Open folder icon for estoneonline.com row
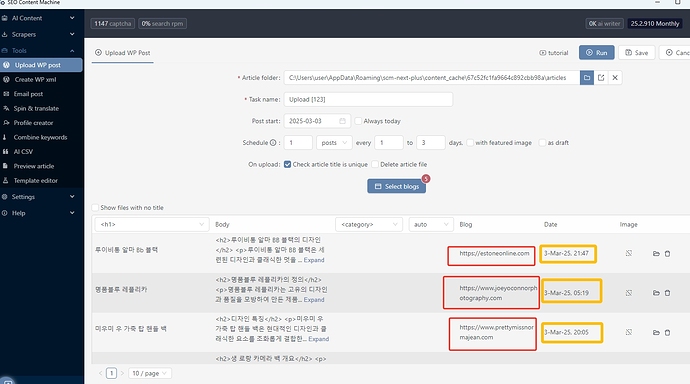Image resolution: width=690 pixels, height=384 pixels. (x=656, y=253)
